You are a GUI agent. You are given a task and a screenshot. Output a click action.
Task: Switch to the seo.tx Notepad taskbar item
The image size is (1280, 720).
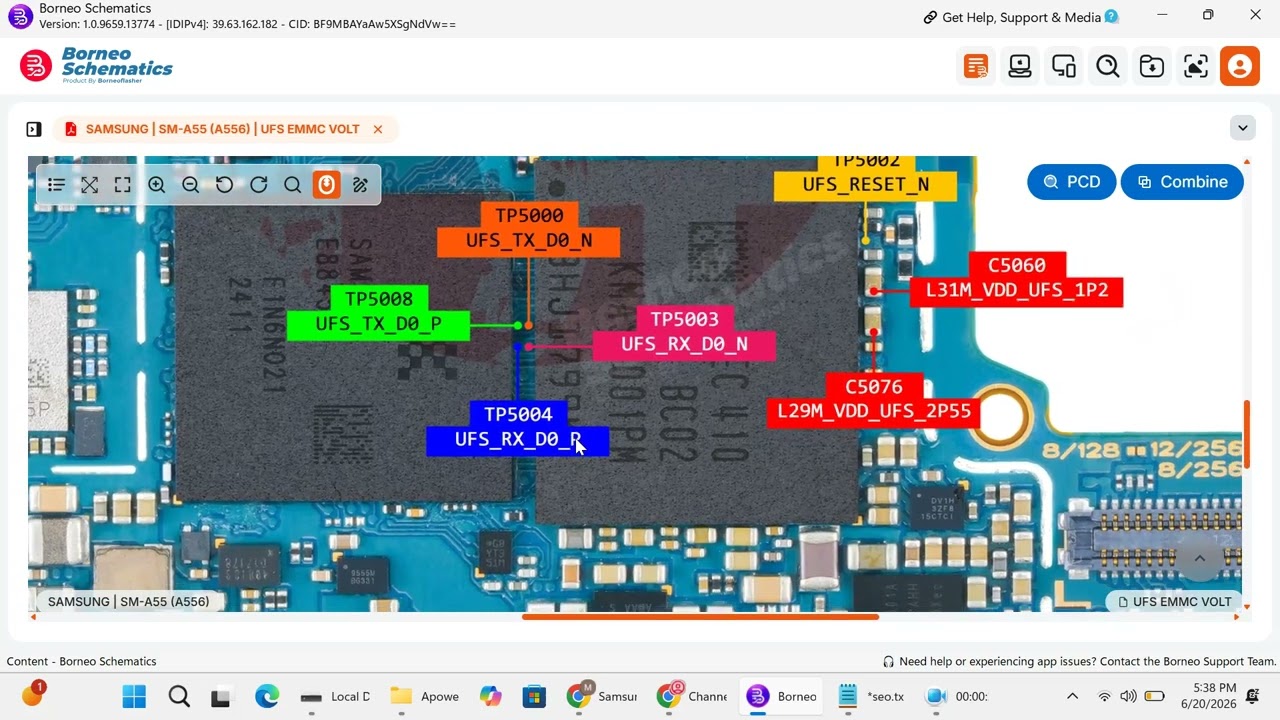pos(871,696)
